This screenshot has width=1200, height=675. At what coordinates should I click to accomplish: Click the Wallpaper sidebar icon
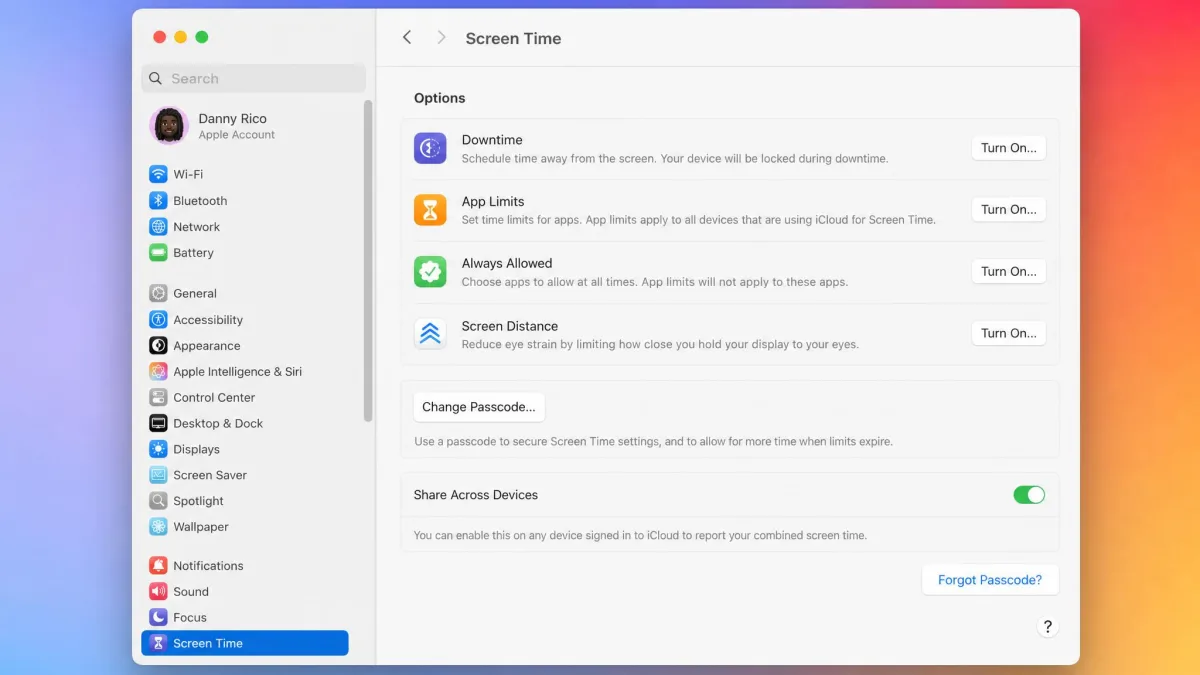[158, 527]
